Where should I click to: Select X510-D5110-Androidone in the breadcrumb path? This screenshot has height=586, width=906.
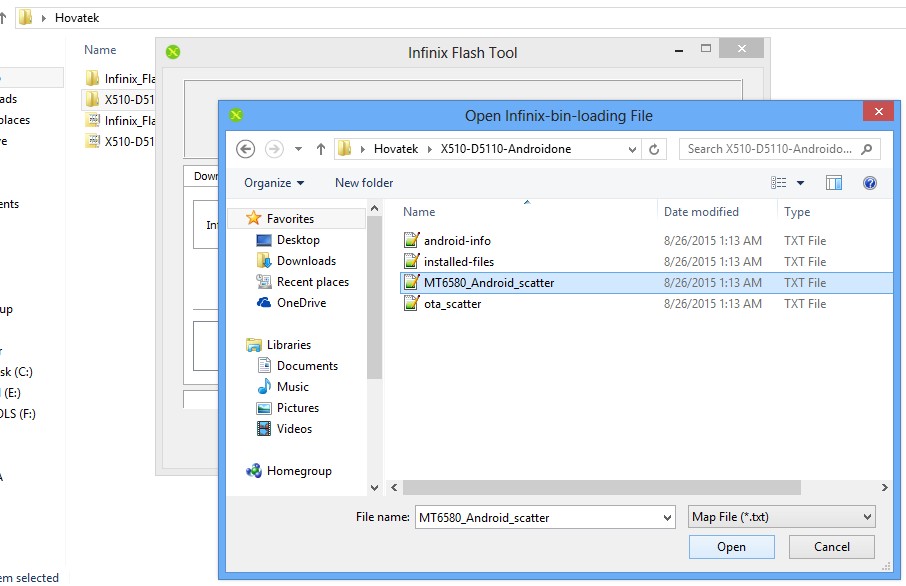(506, 149)
